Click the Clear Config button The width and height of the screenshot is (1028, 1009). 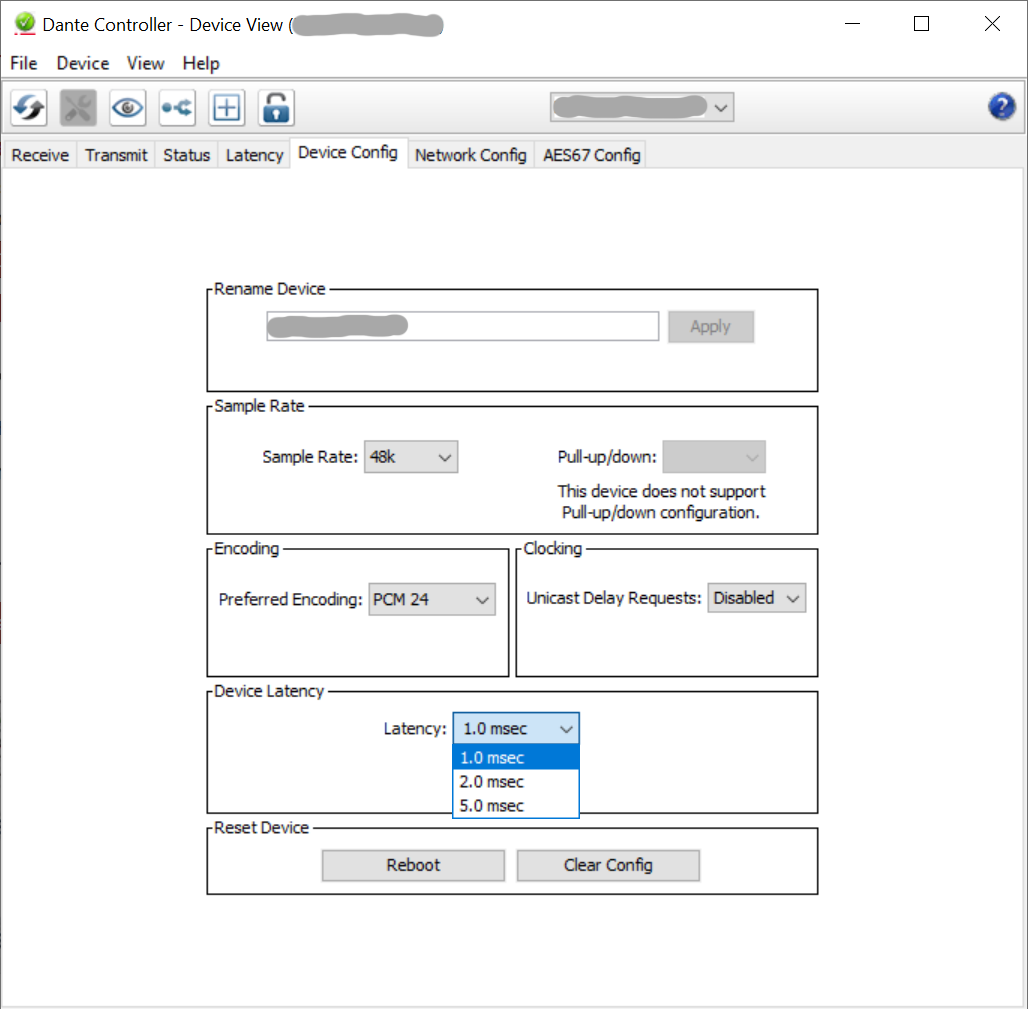click(x=608, y=865)
